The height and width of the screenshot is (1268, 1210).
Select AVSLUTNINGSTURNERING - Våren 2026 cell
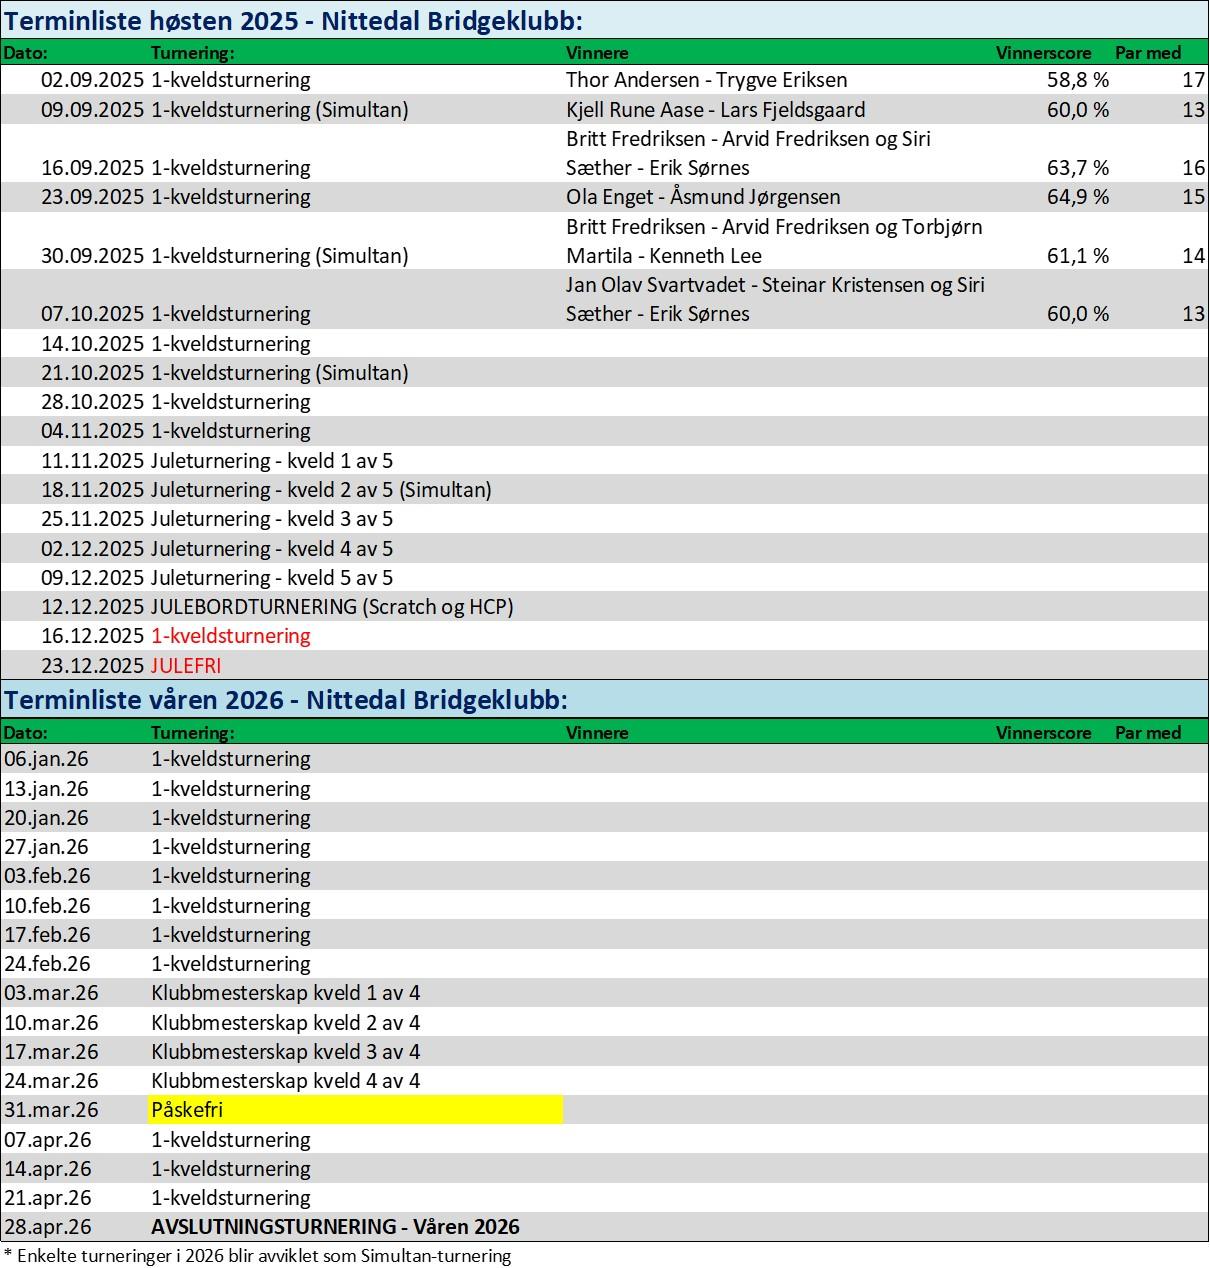335,1227
